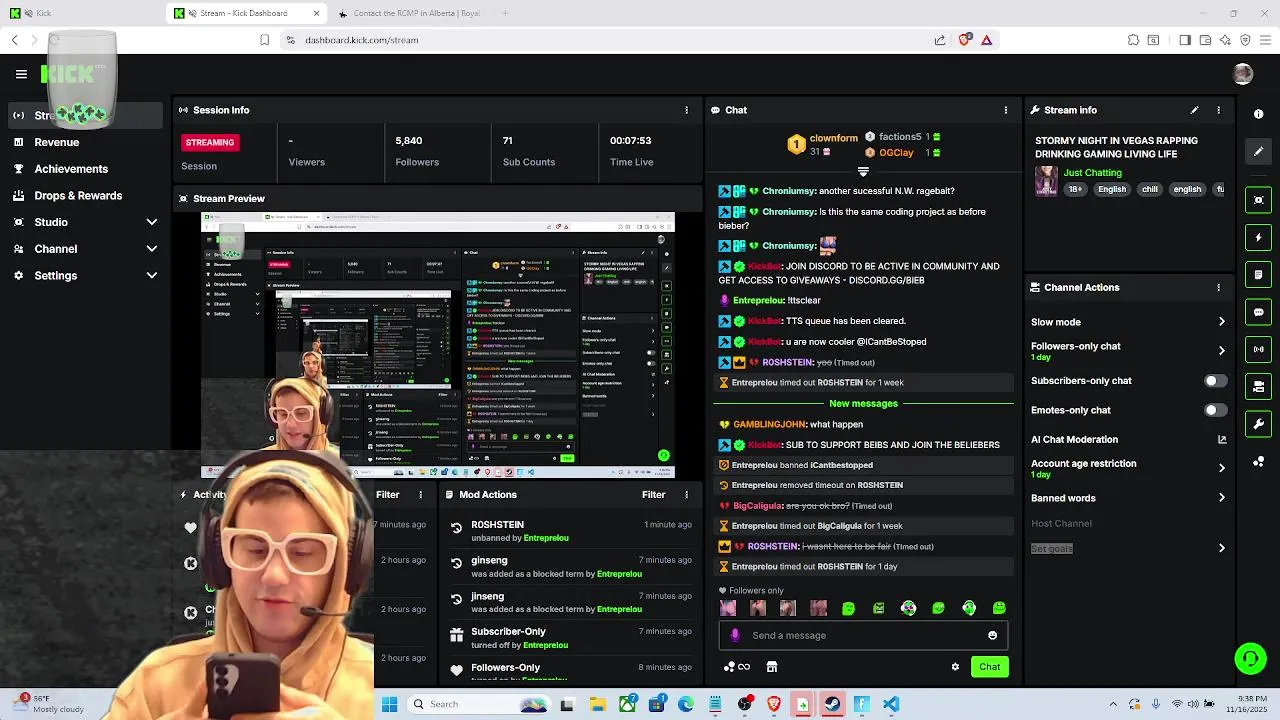Click the info icon in right sidebar
Screen dimensions: 1280x720
[1259, 114]
